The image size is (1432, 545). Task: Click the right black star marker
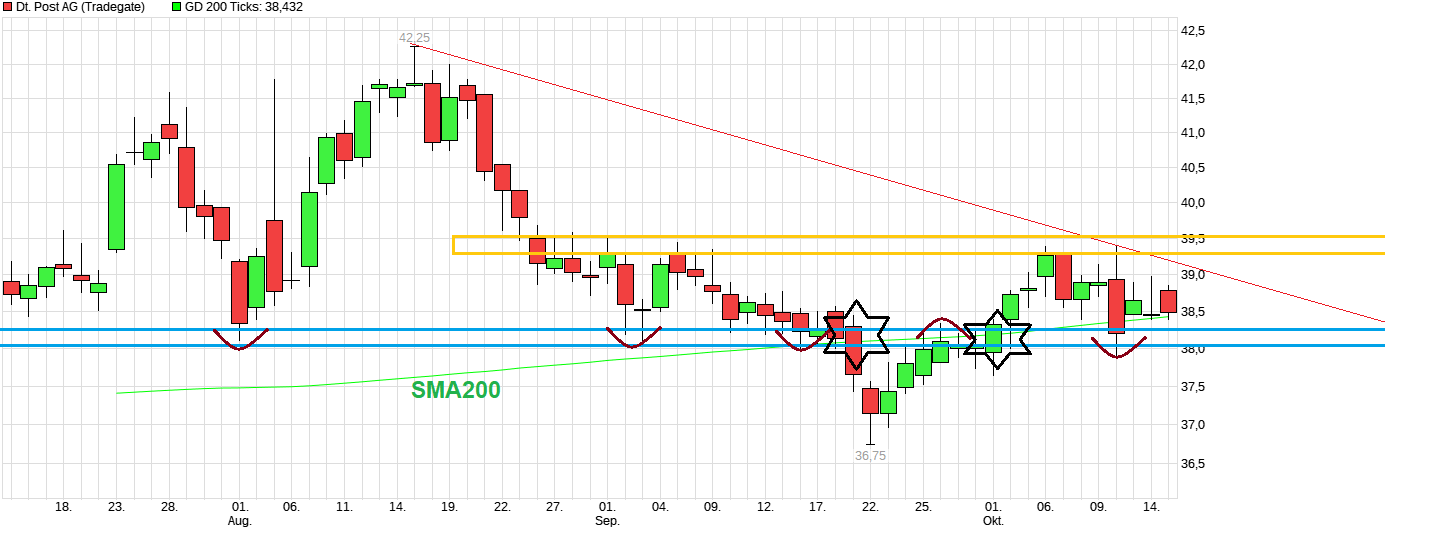click(996, 339)
